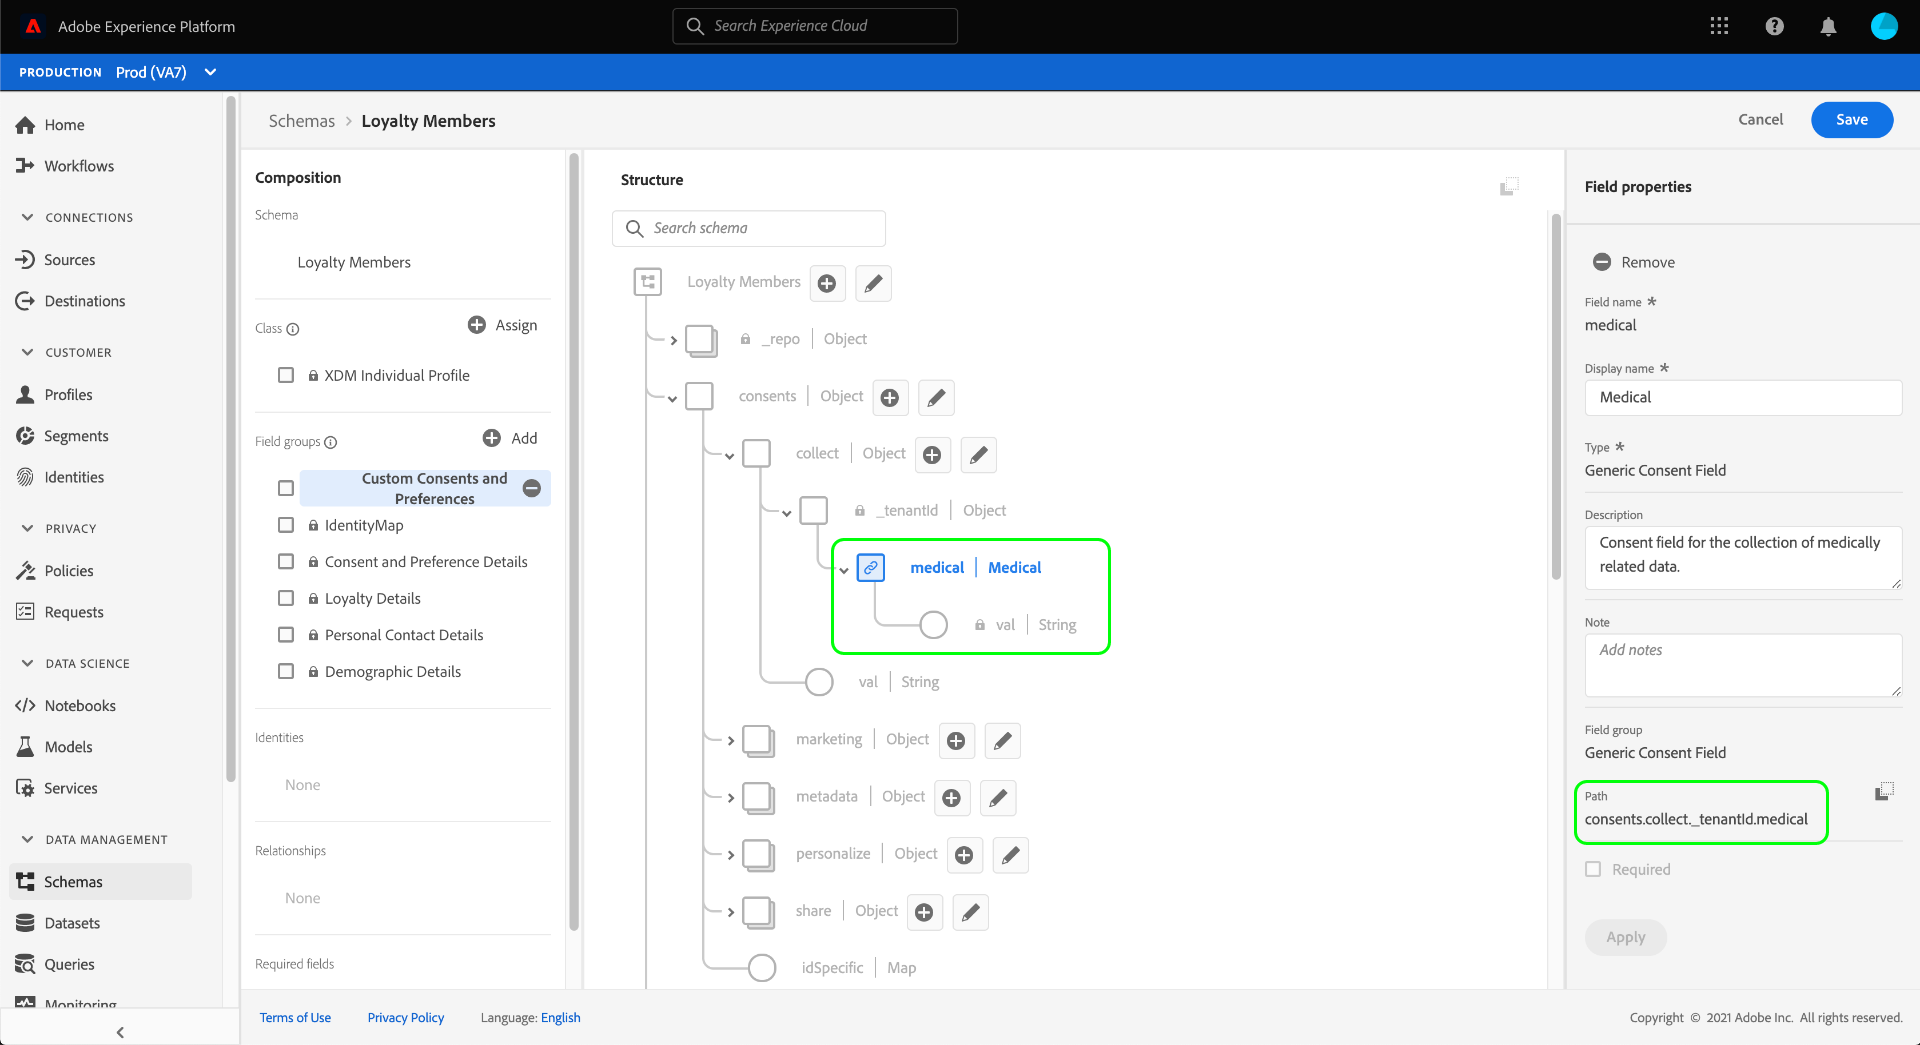
Task: Check the Consent and Preference Details checkbox
Action: (286, 562)
